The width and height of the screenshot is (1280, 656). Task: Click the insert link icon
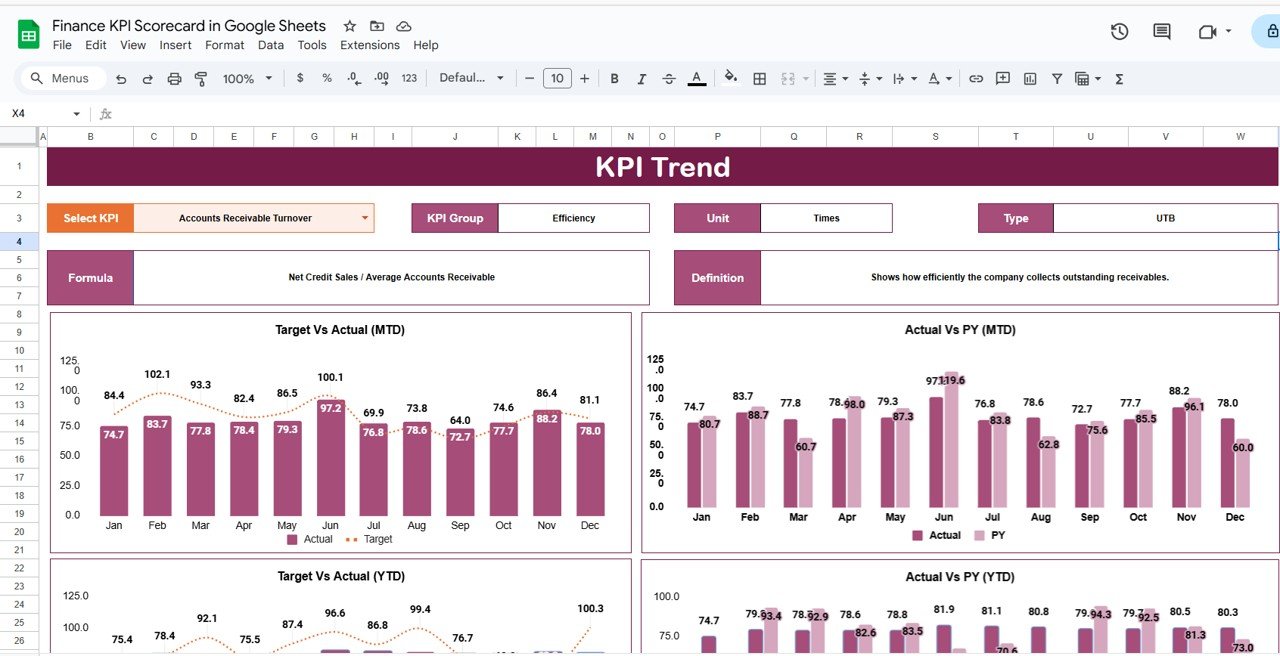coord(976,79)
